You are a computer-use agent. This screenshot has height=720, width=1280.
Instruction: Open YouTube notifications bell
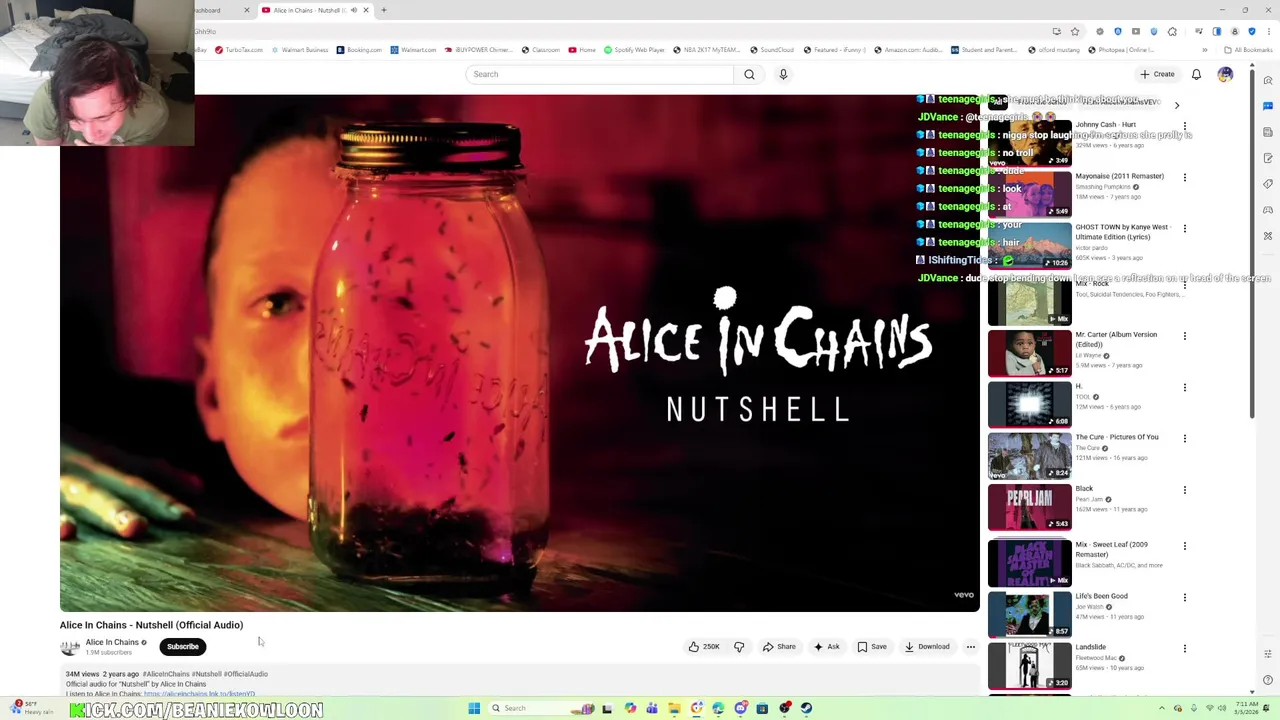pos(1196,74)
